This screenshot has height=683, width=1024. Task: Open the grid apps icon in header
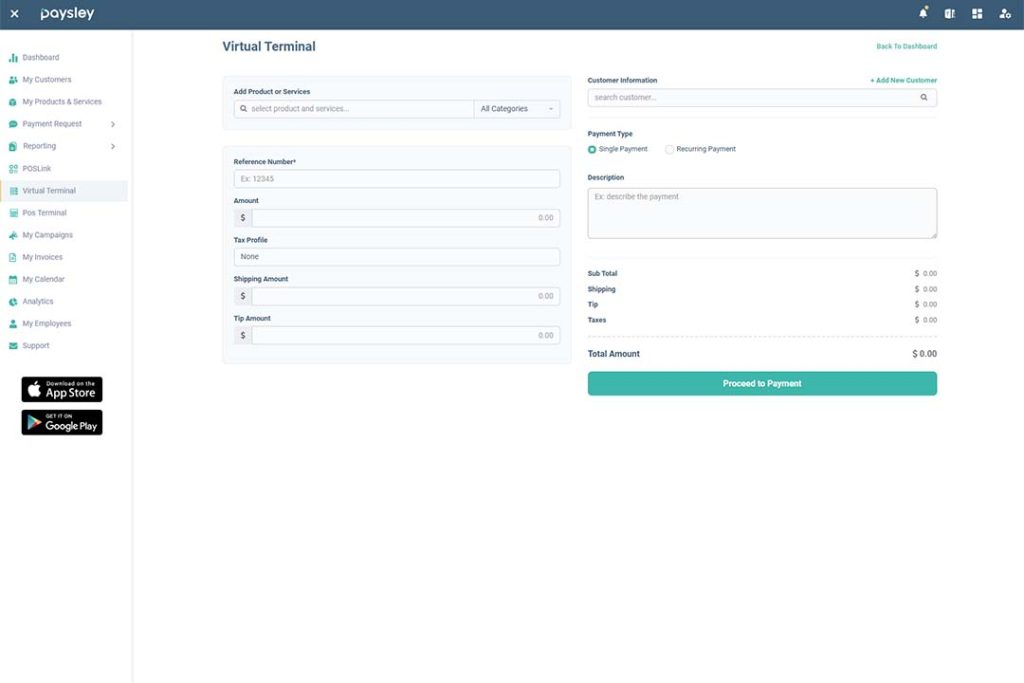click(977, 14)
